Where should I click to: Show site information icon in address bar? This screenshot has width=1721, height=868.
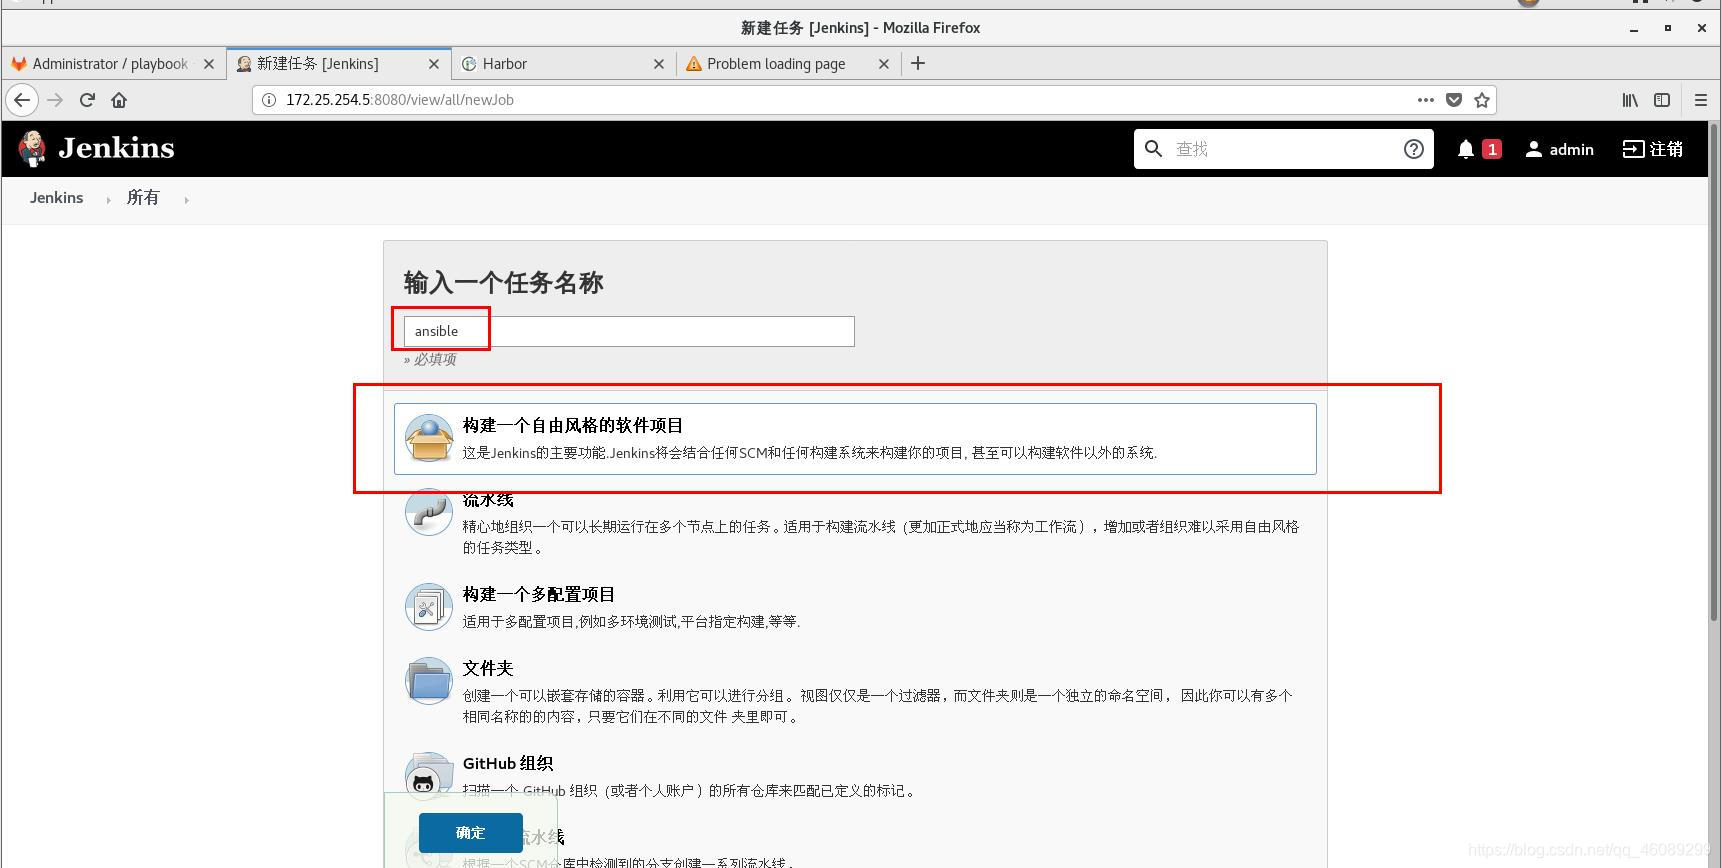[268, 100]
